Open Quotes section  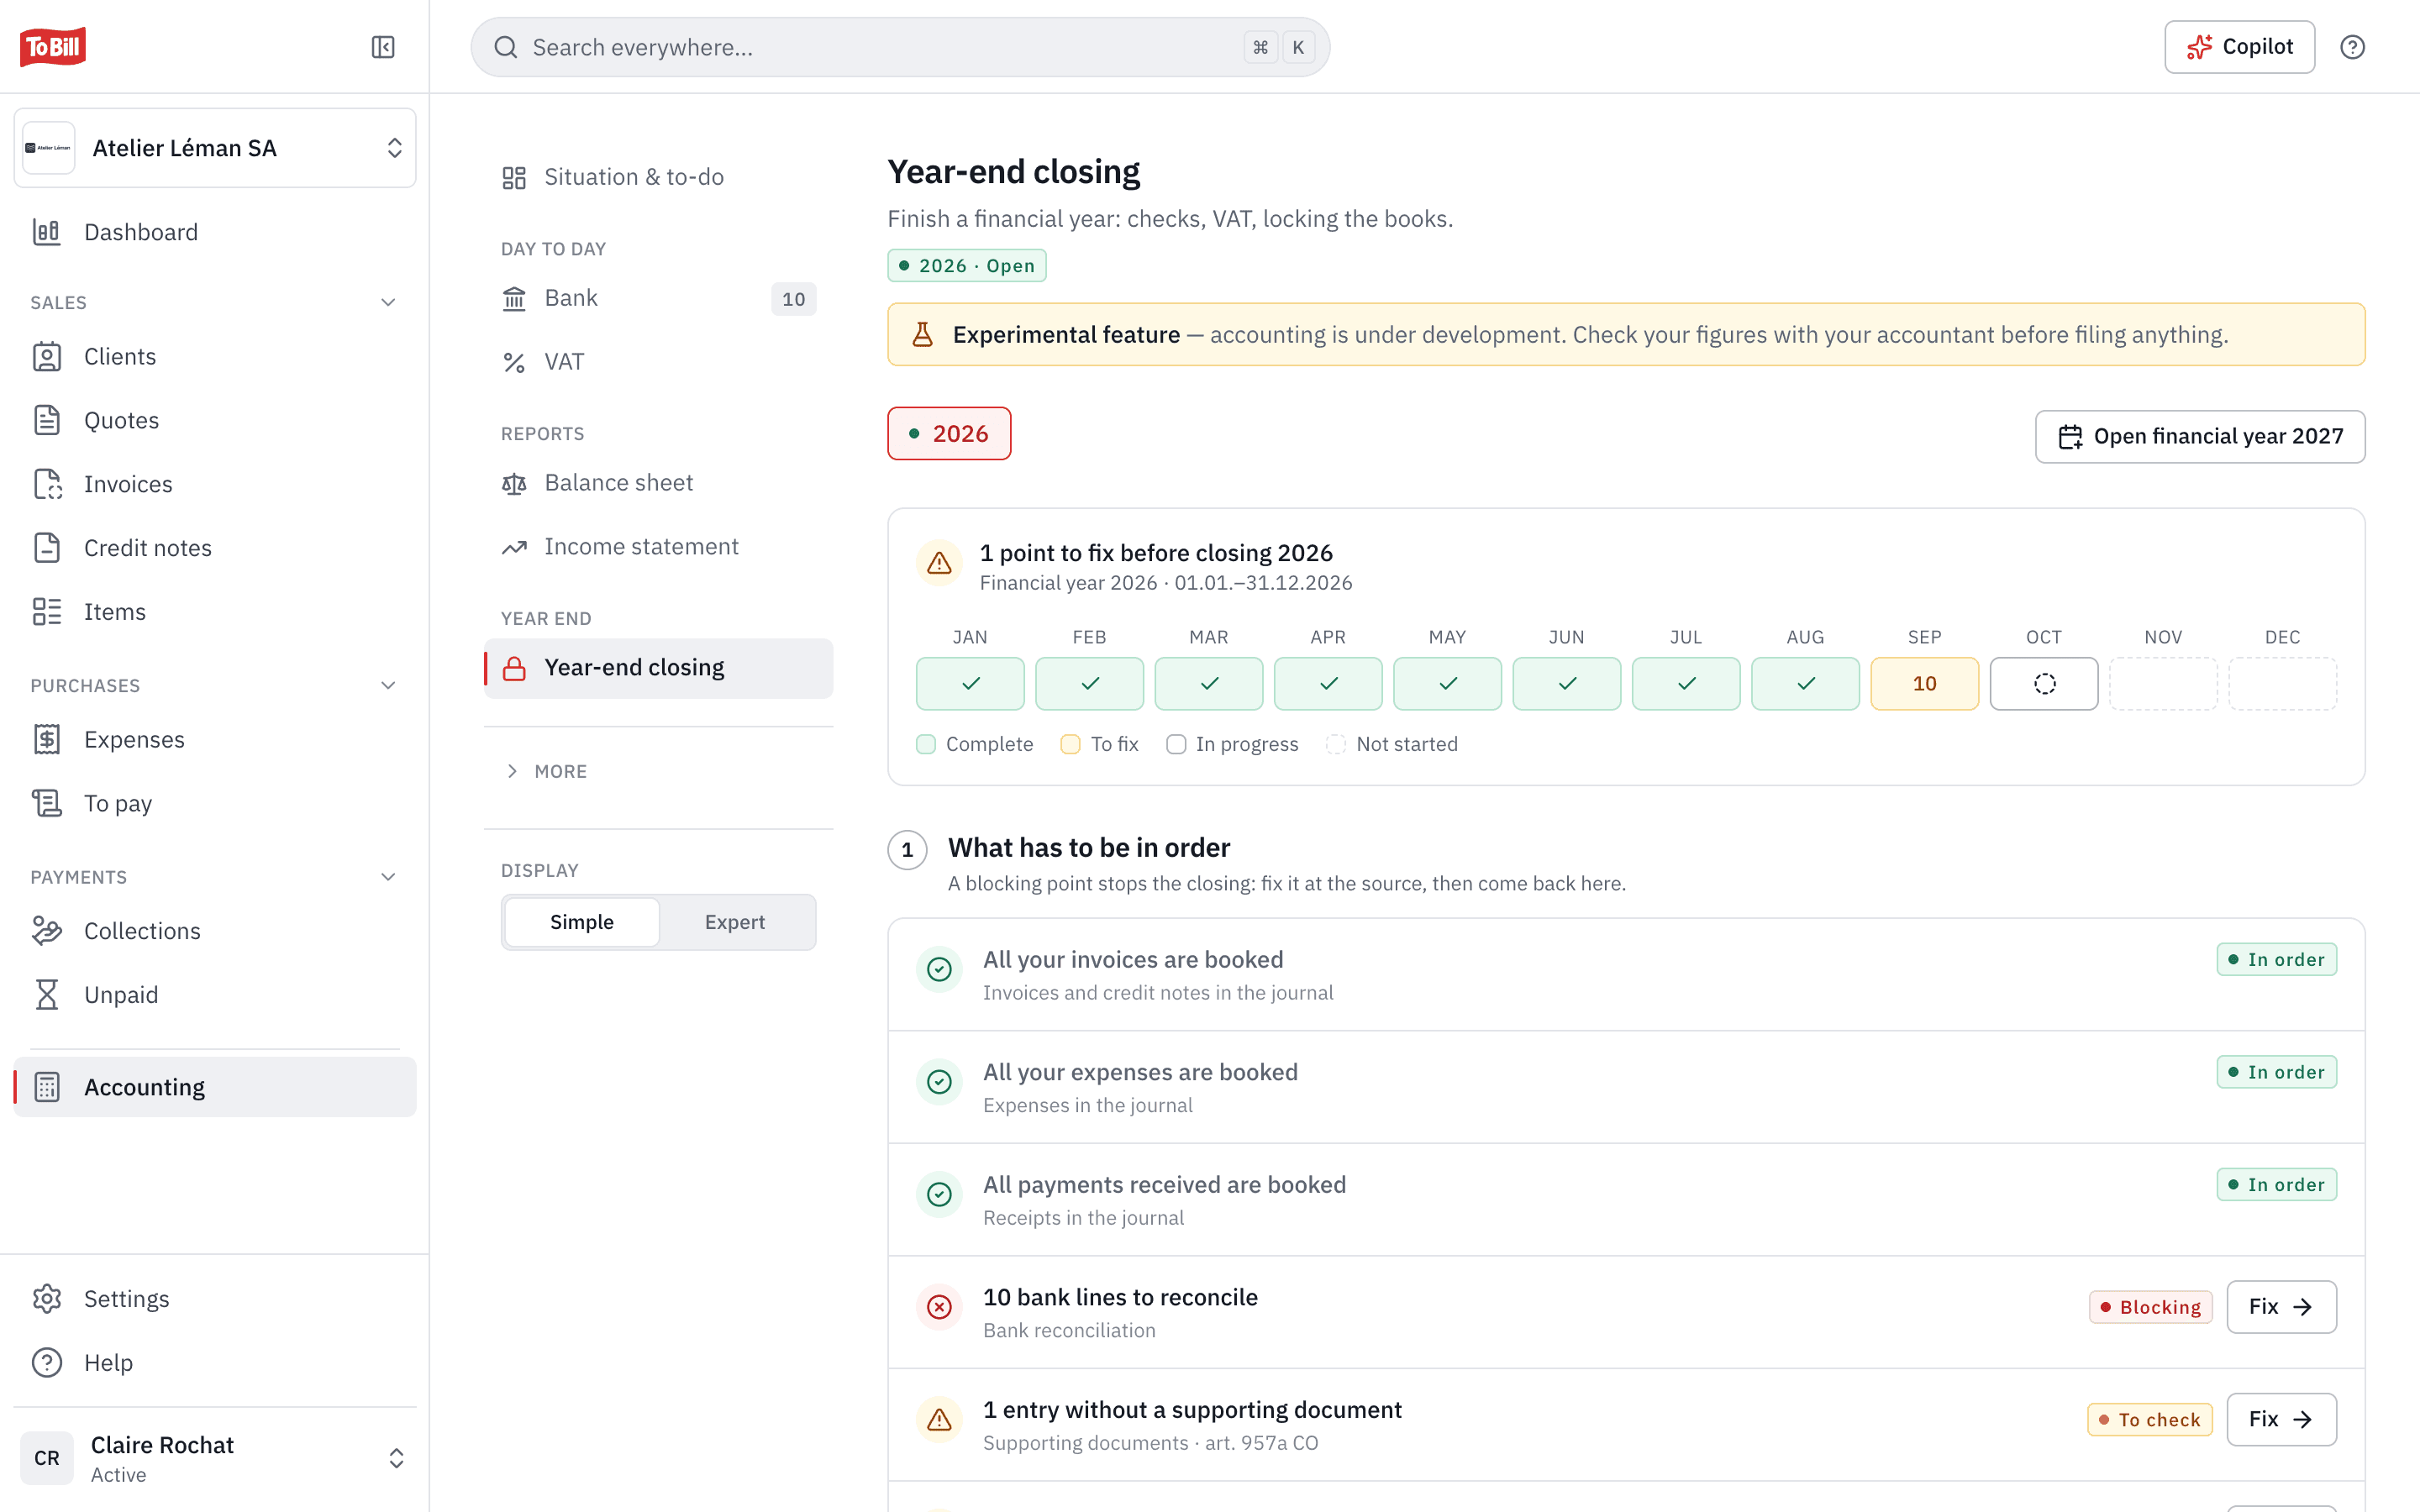(215, 420)
